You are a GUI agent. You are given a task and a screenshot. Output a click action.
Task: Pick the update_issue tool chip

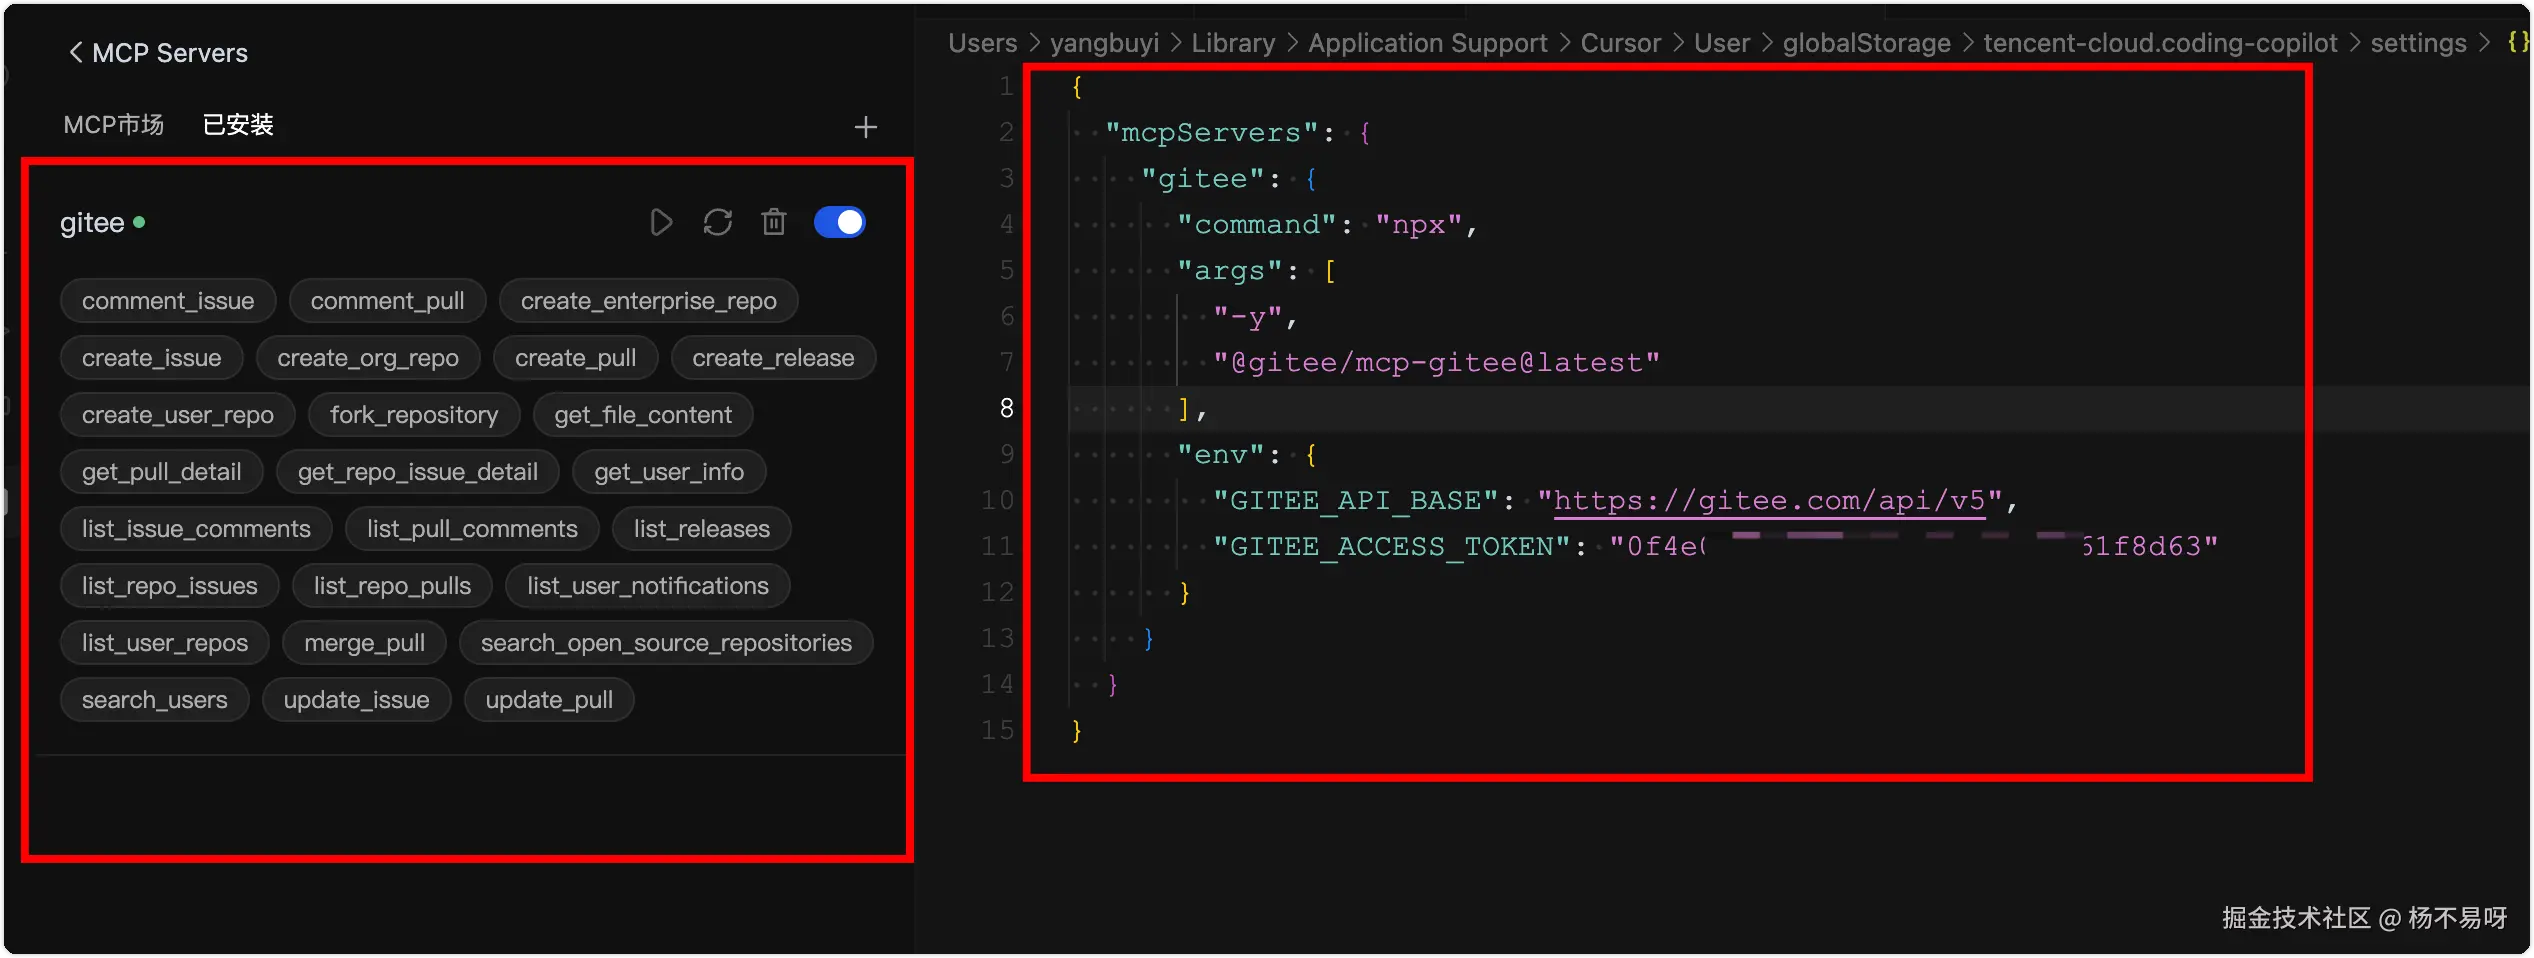tap(357, 700)
